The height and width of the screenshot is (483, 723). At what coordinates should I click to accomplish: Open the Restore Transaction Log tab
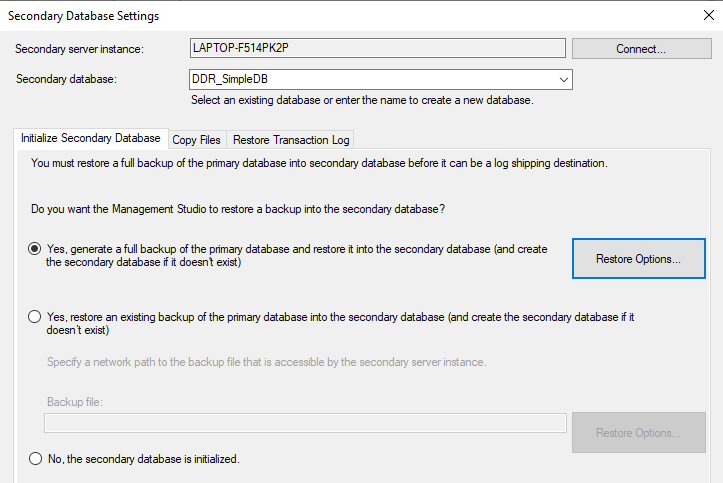[290, 140]
